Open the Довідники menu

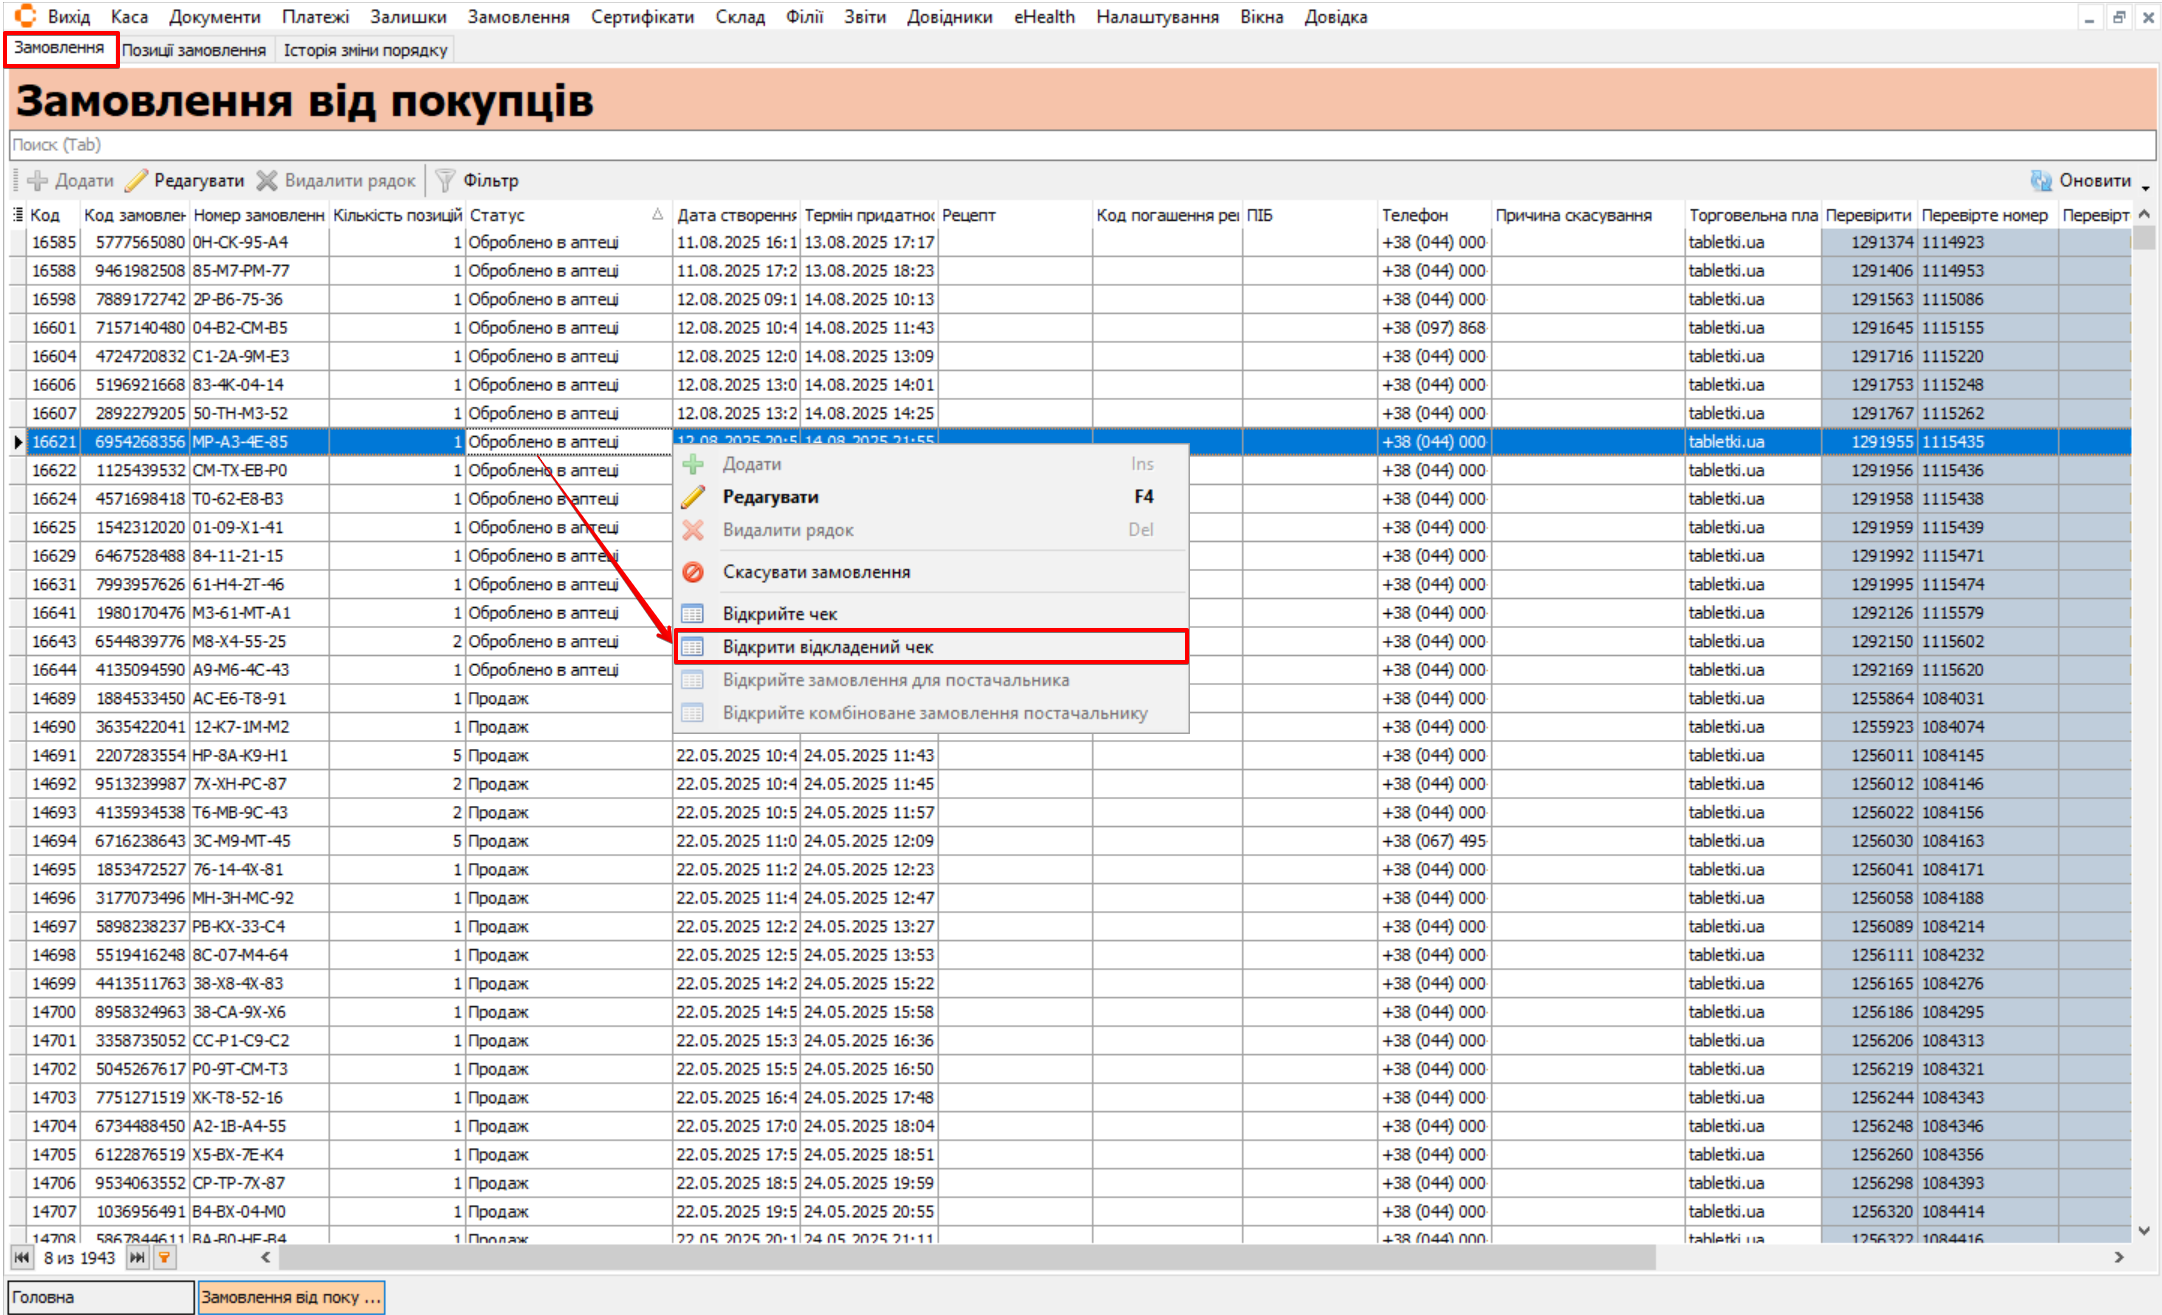pos(949,17)
